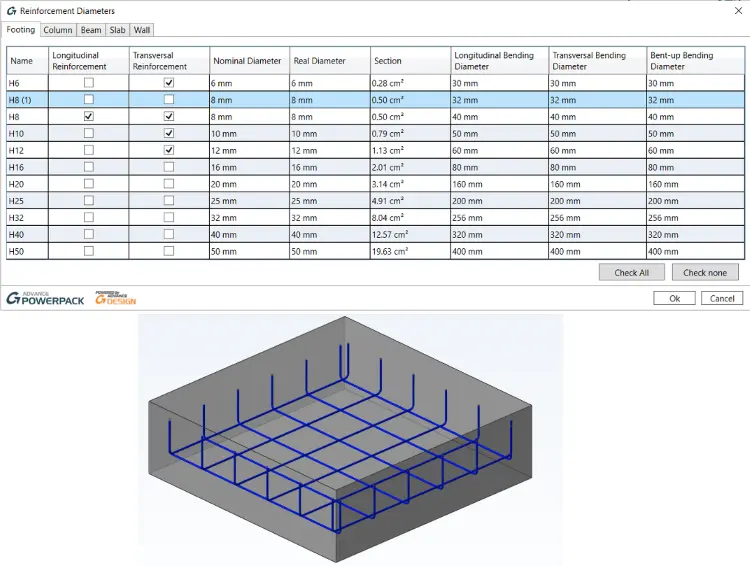Screen dimensions: 750x566
Task: Click the 19.63 cm² Section cell
Action: pos(410,251)
